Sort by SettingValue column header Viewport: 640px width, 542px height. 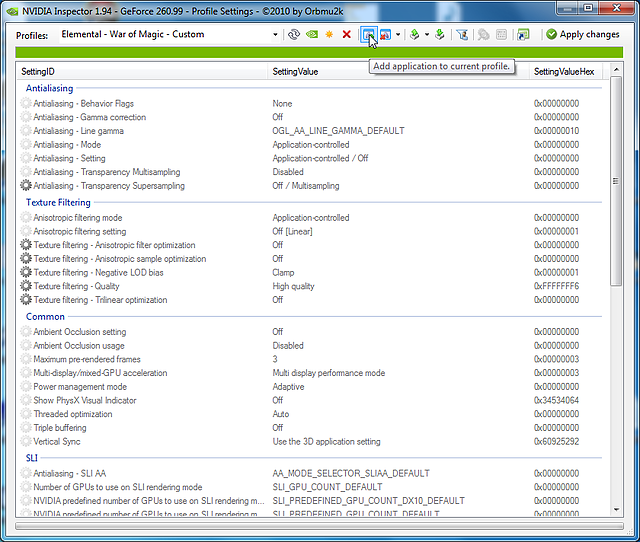pos(398,71)
